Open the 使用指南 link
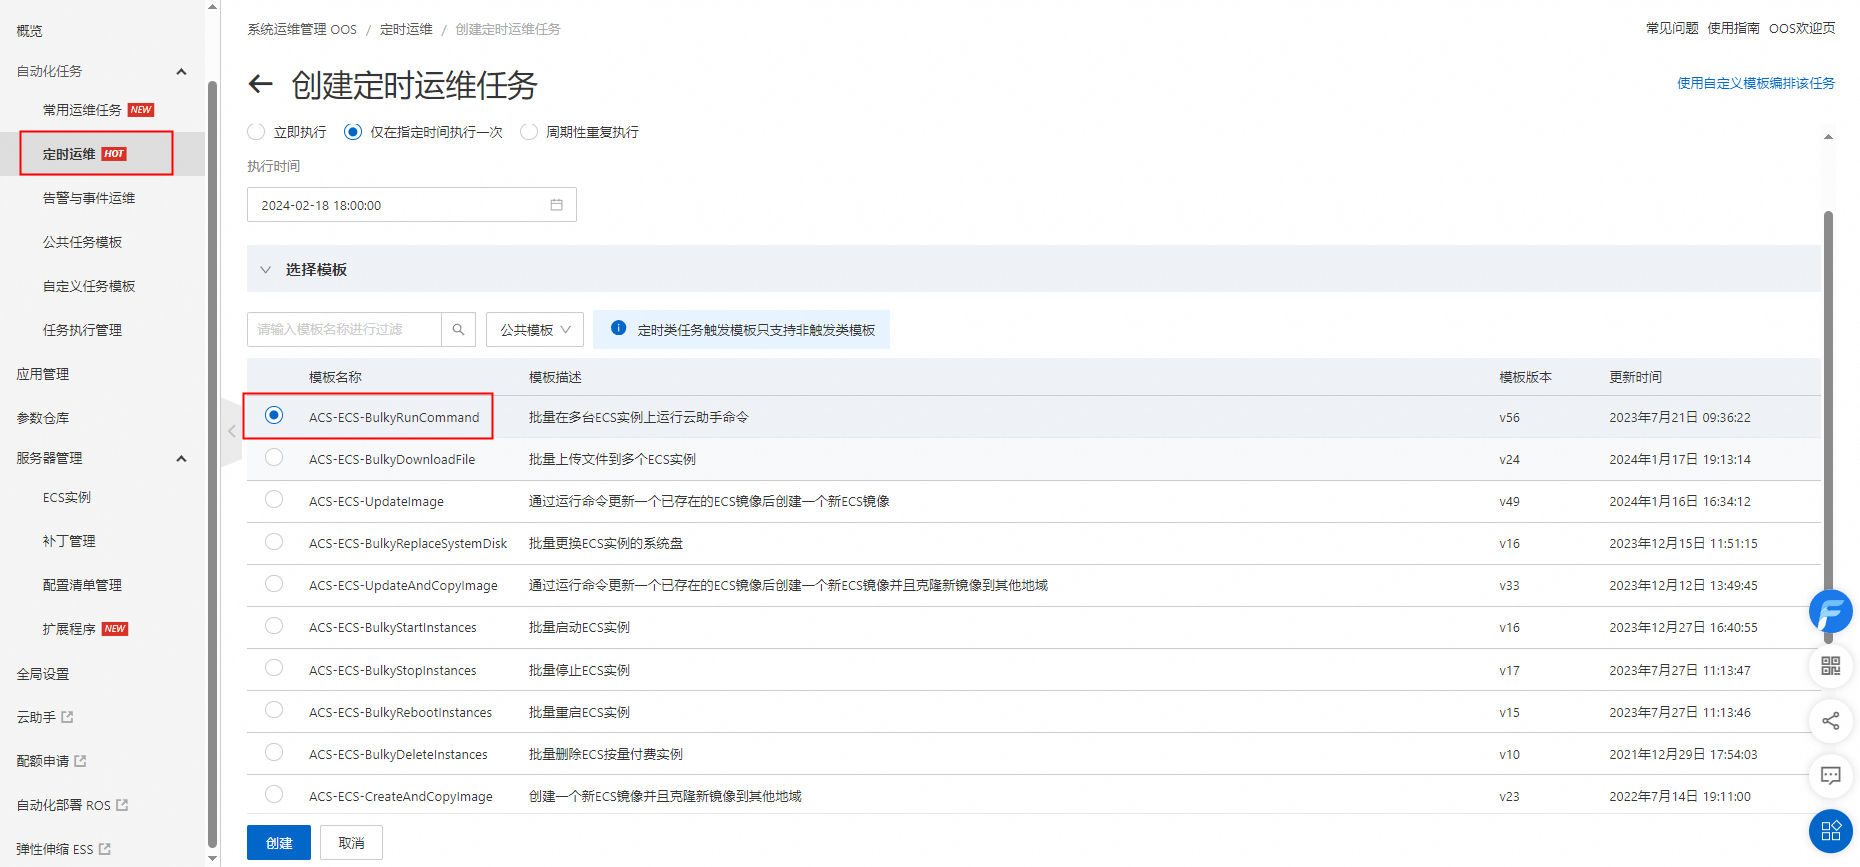 pos(1734,28)
